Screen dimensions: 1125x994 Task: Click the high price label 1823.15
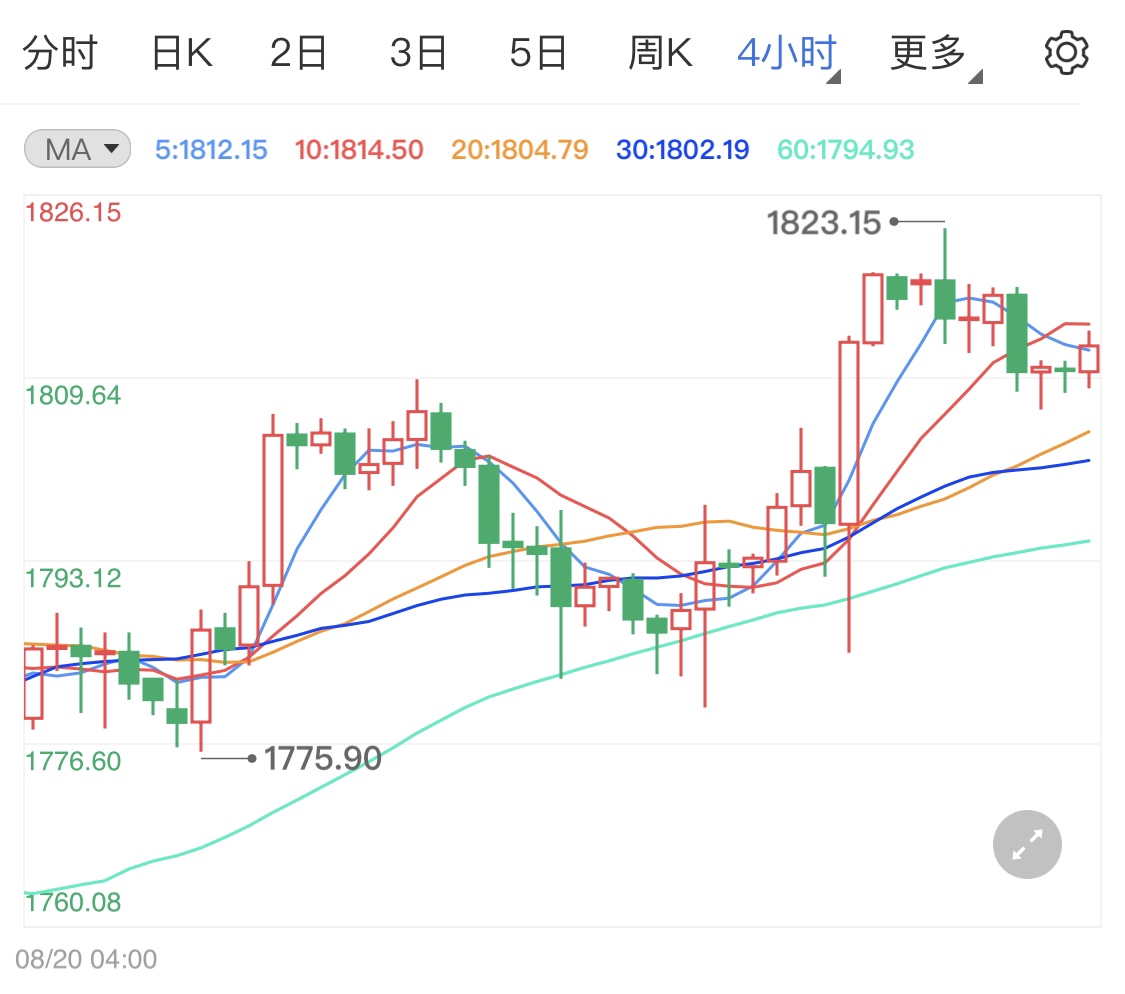coord(824,223)
